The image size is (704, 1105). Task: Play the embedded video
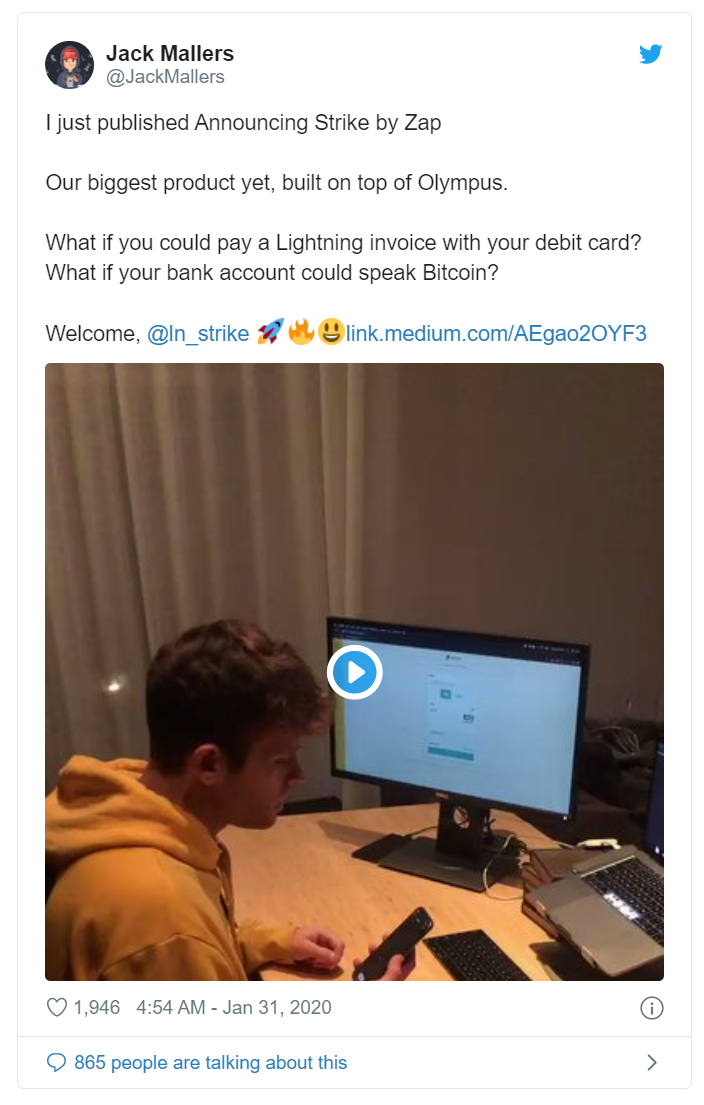pos(354,672)
